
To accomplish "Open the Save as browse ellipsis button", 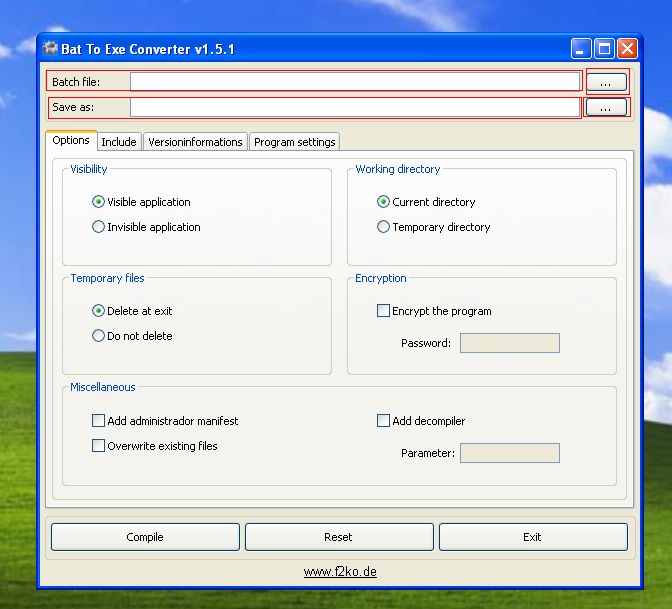I will click(x=606, y=107).
